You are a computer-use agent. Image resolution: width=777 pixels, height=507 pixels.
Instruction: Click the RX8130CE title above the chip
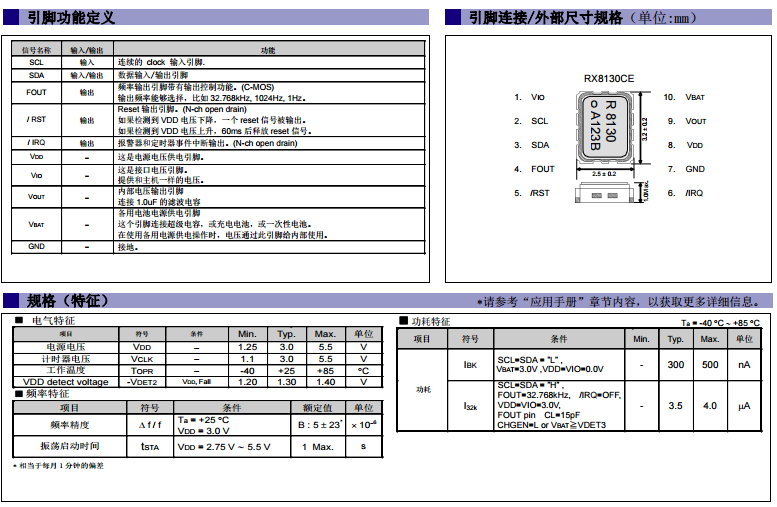pyautogui.click(x=609, y=78)
